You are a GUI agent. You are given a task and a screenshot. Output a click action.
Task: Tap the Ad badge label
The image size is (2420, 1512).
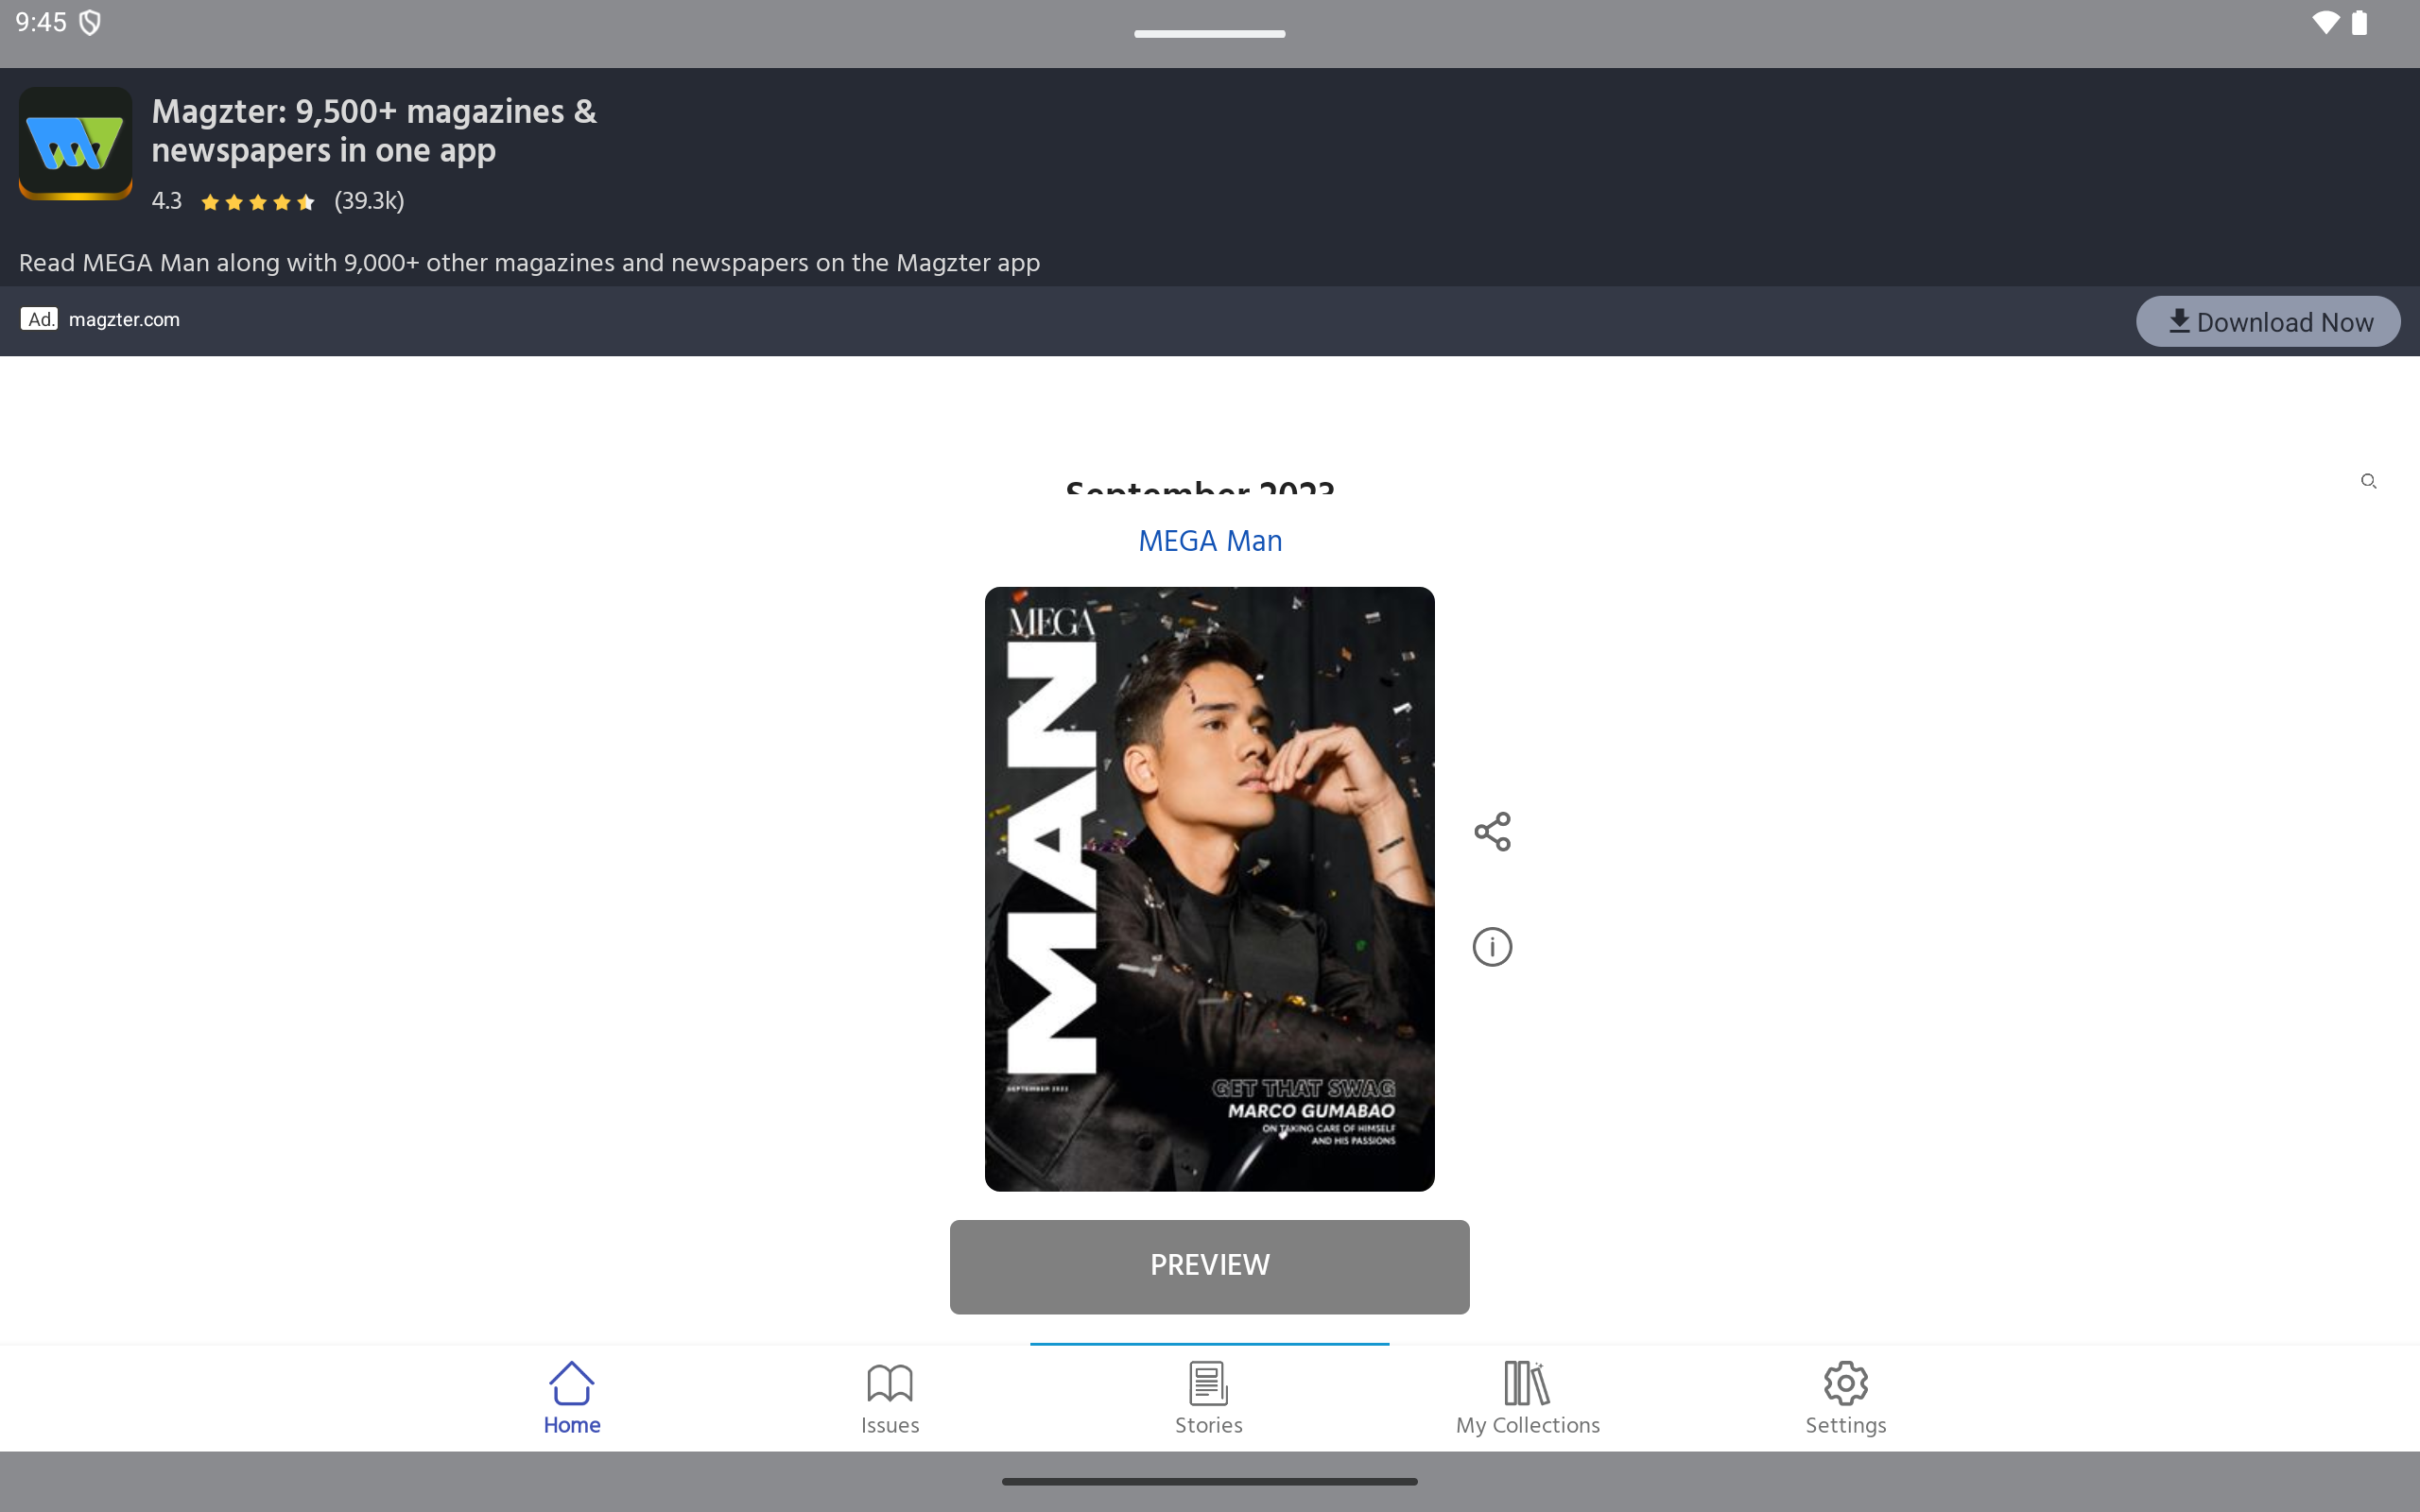(x=39, y=319)
